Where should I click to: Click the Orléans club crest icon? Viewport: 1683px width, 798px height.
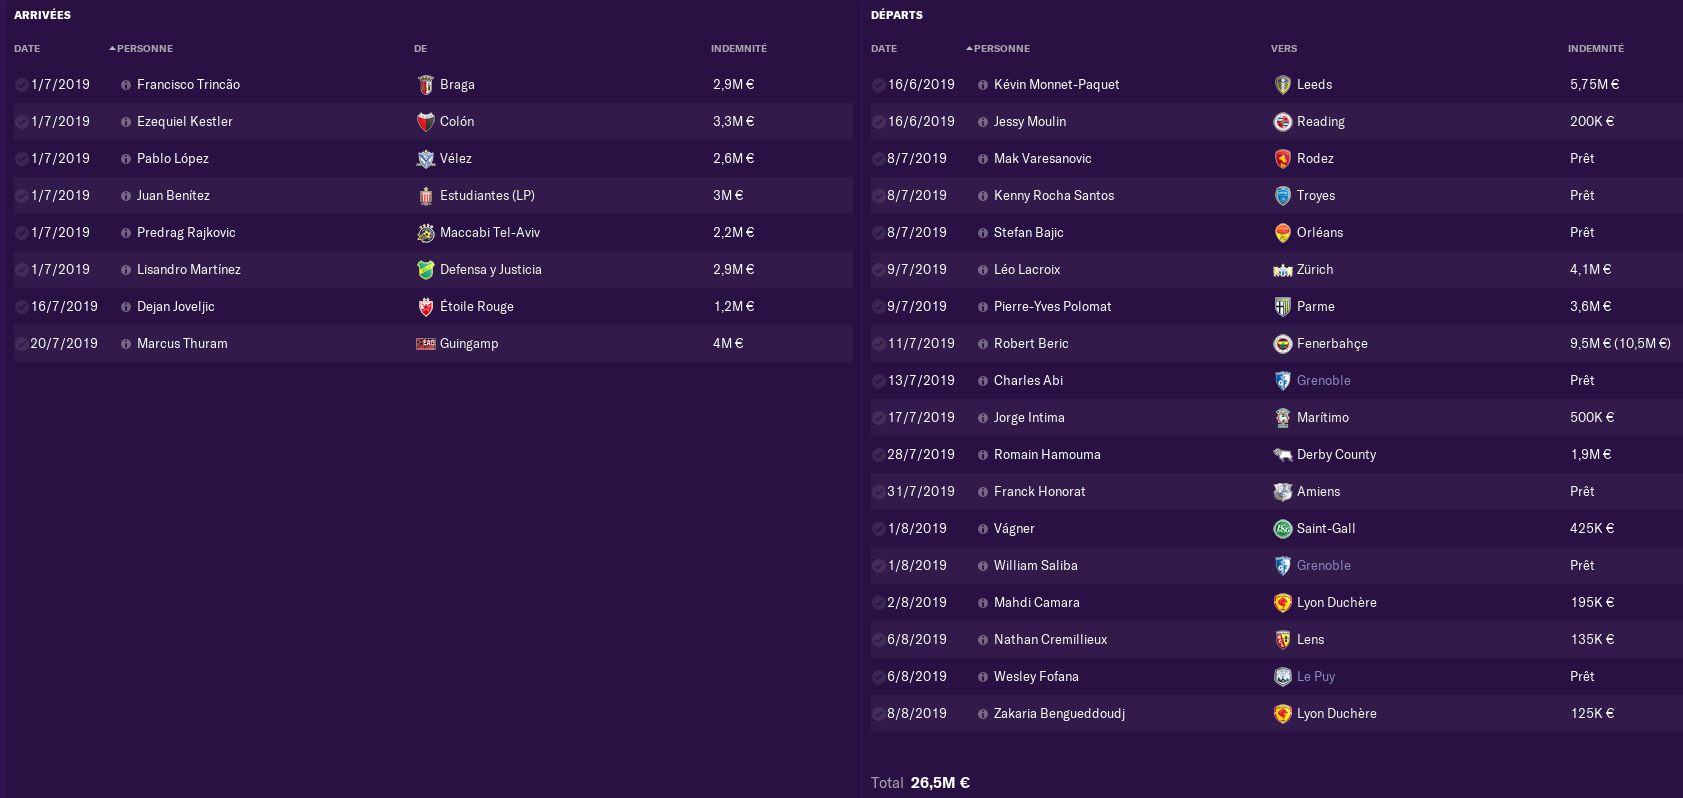pos(1283,233)
